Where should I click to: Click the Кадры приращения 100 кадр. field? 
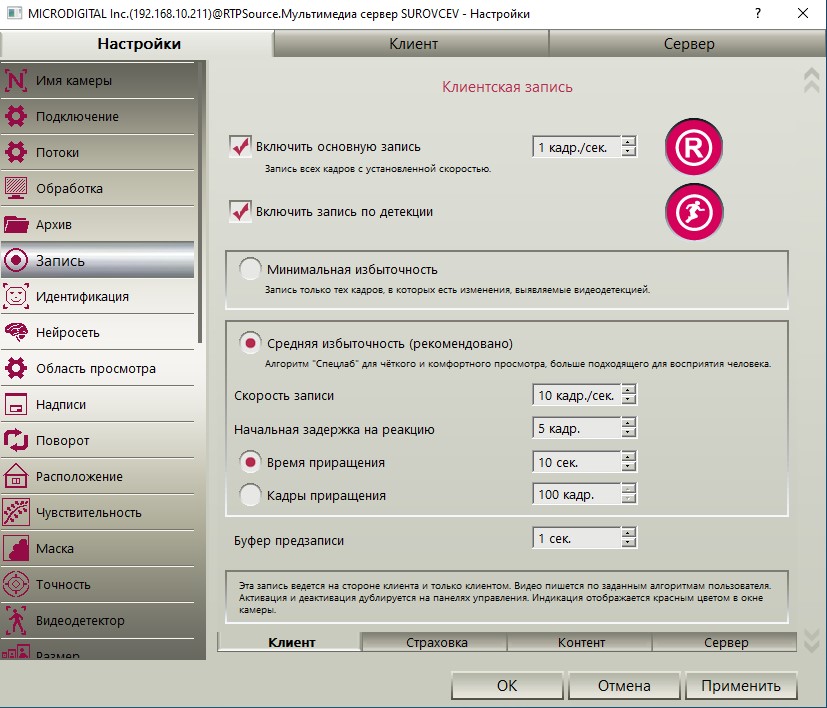[x=577, y=494]
